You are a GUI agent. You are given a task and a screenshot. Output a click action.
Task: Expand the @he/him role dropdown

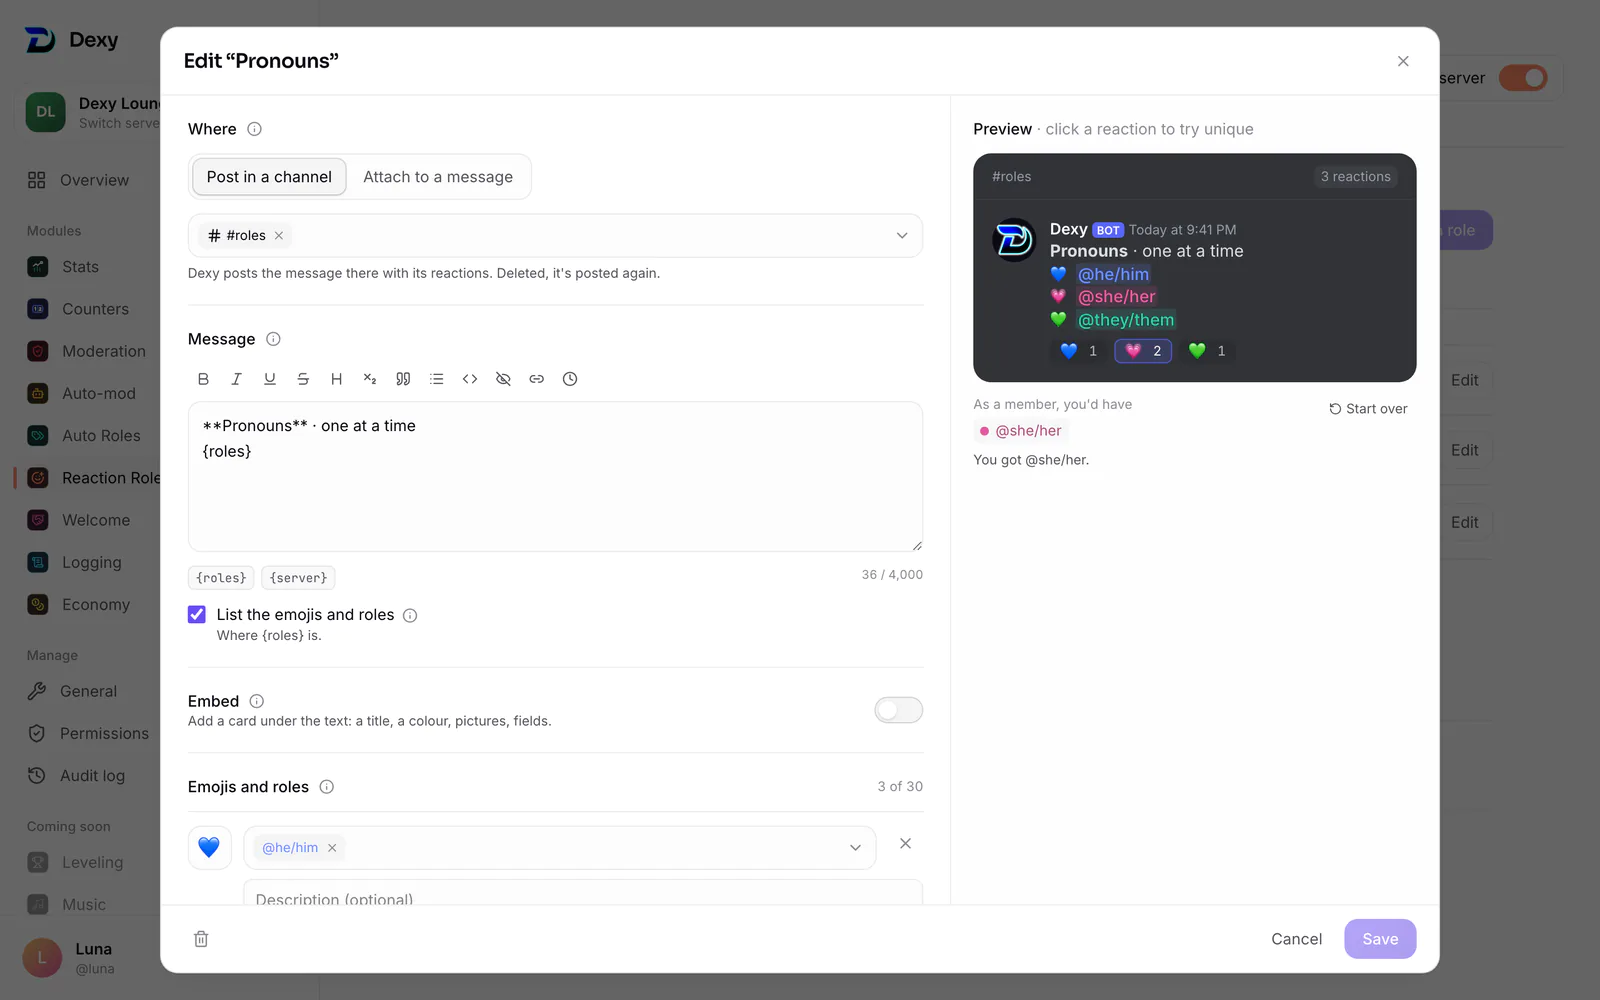[x=855, y=848]
